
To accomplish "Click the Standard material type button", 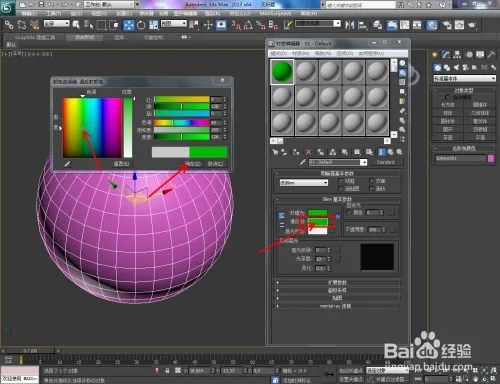I will coord(385,162).
